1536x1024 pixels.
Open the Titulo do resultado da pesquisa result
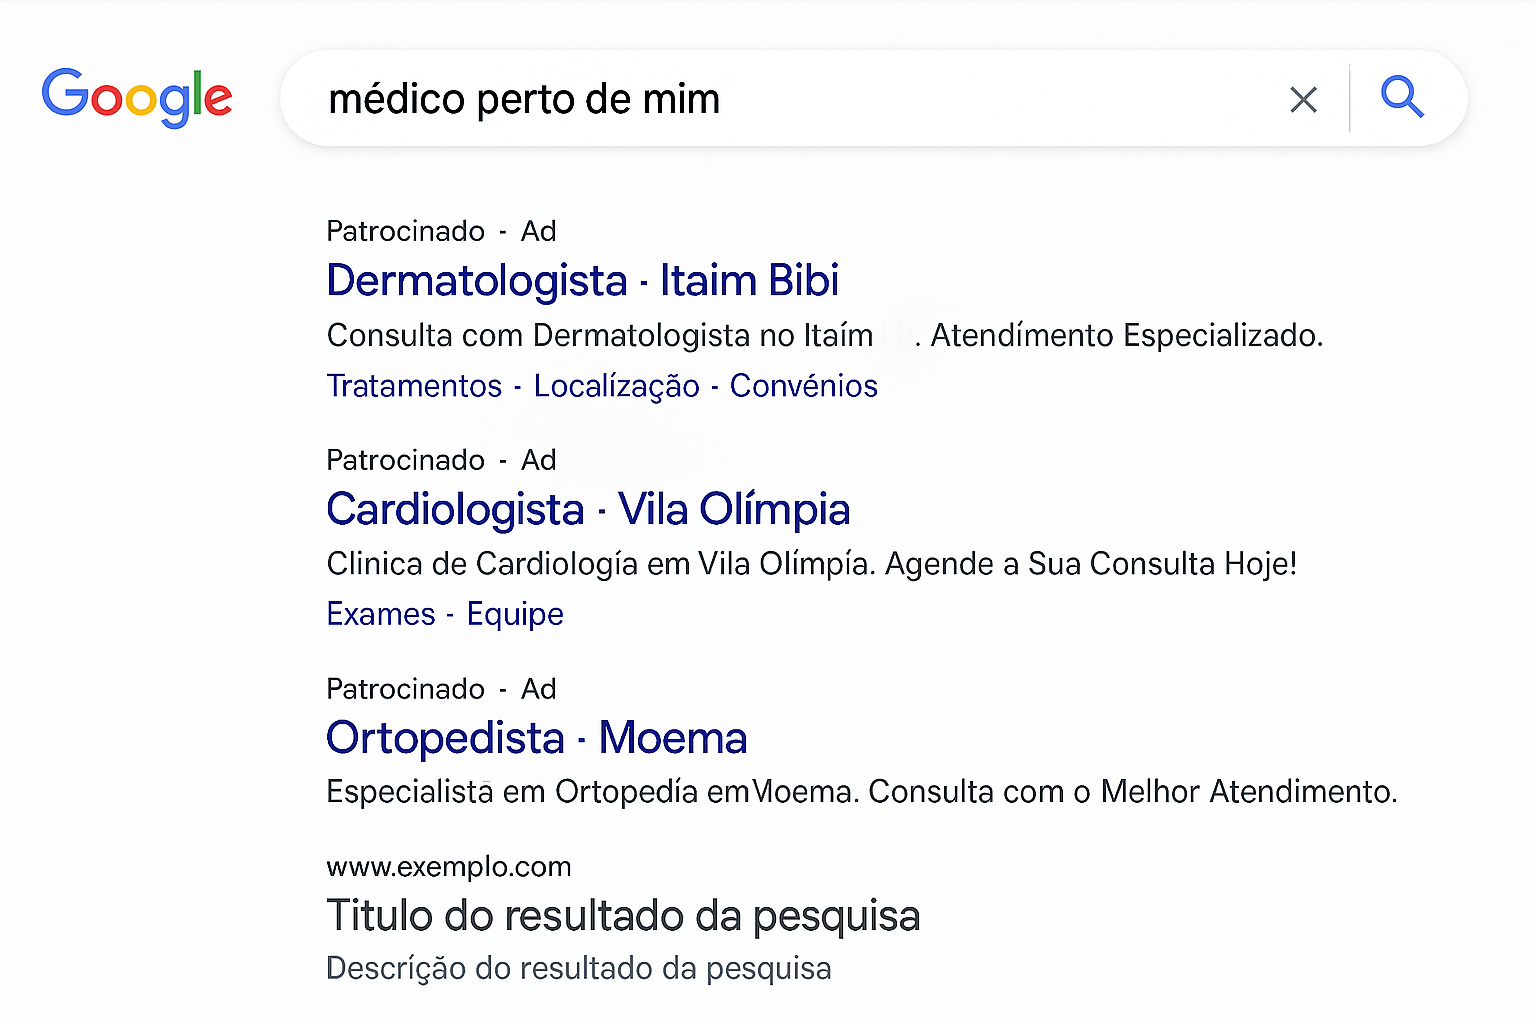click(x=623, y=916)
